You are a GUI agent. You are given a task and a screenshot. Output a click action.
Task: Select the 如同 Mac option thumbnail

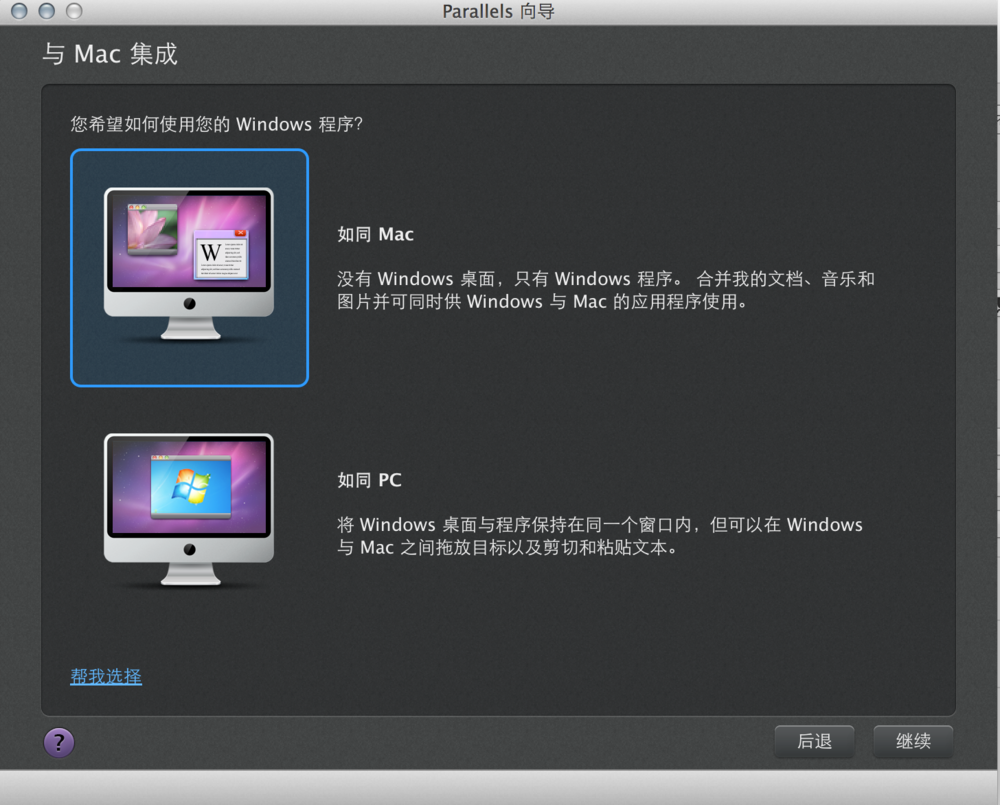[189, 268]
